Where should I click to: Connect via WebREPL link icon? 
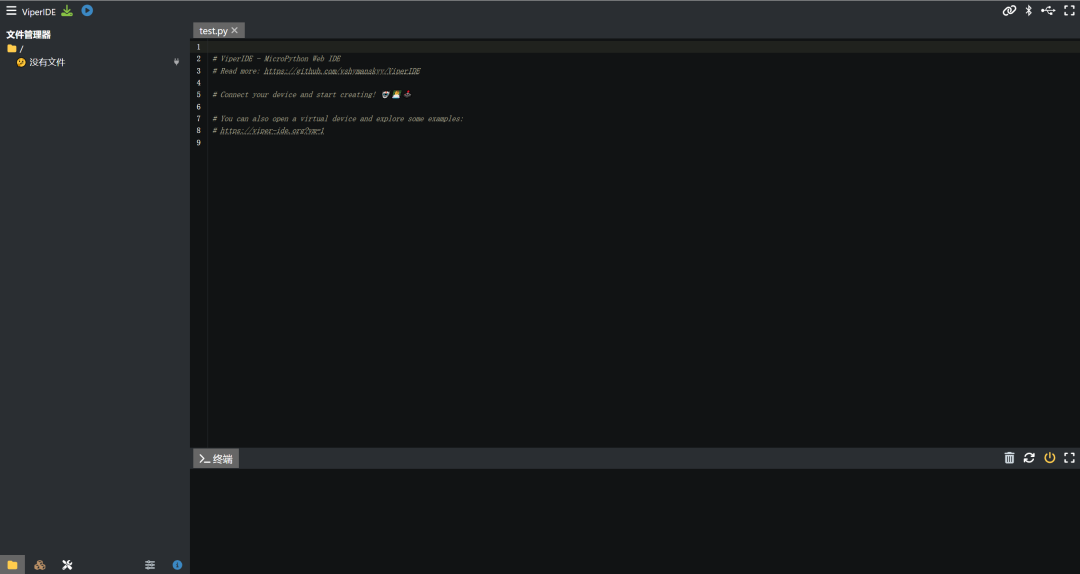1009,11
